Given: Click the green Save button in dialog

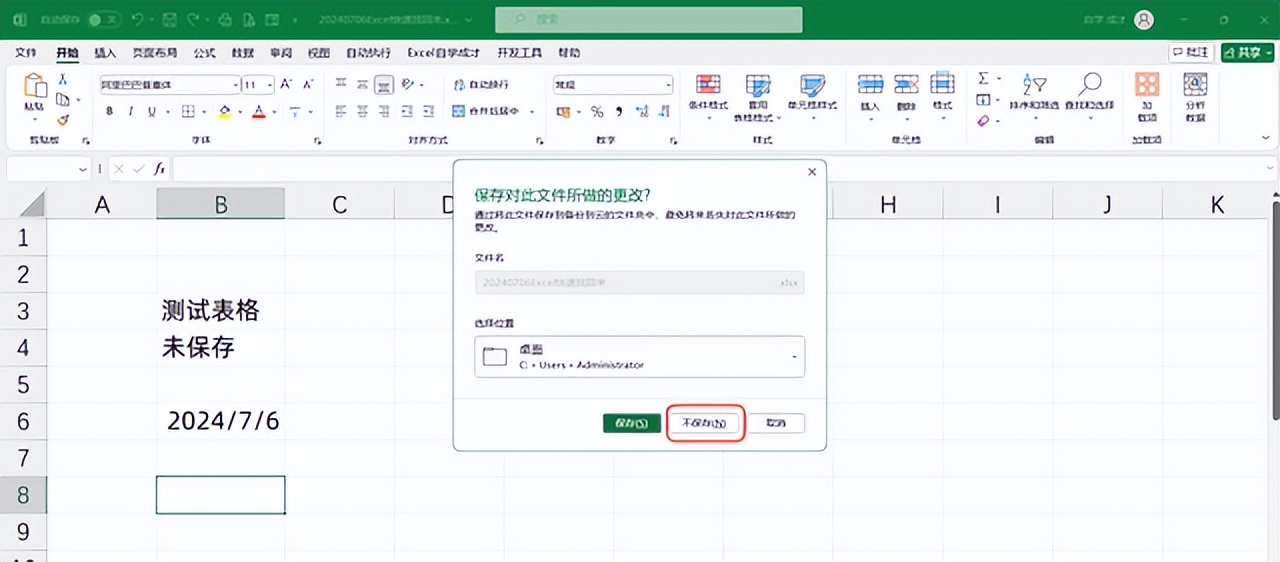Looking at the screenshot, I should (x=631, y=423).
